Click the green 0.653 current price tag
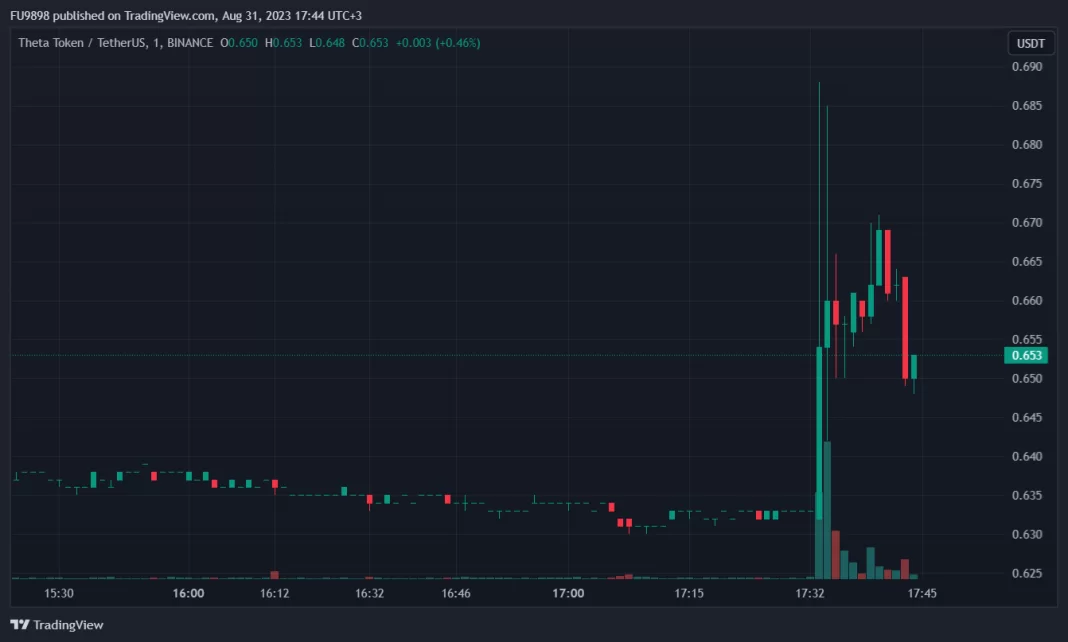This screenshot has width=1068, height=642. point(1026,355)
